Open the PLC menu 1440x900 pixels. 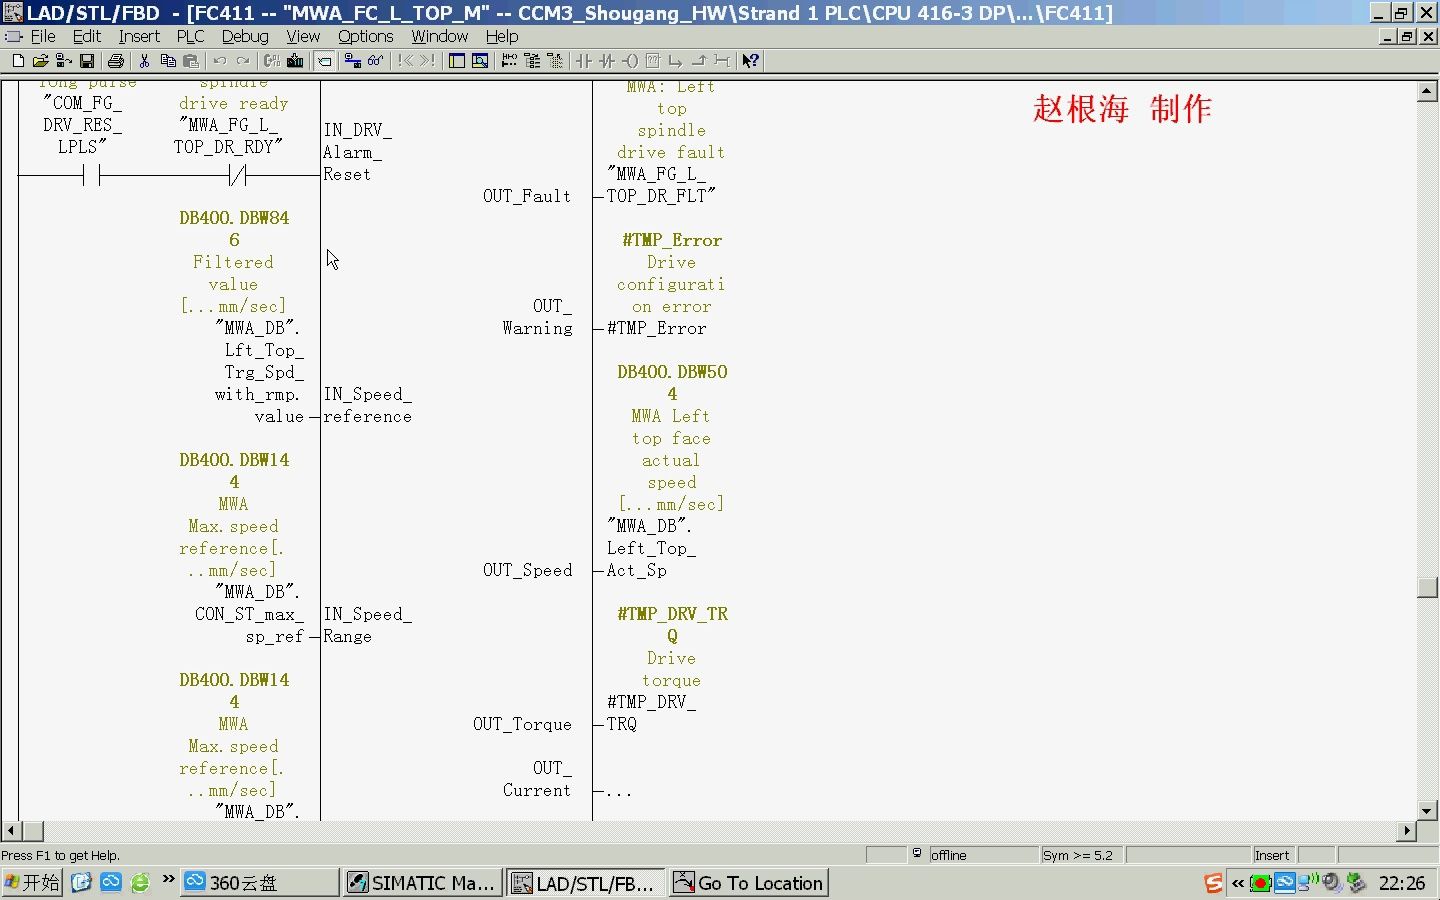coord(190,36)
